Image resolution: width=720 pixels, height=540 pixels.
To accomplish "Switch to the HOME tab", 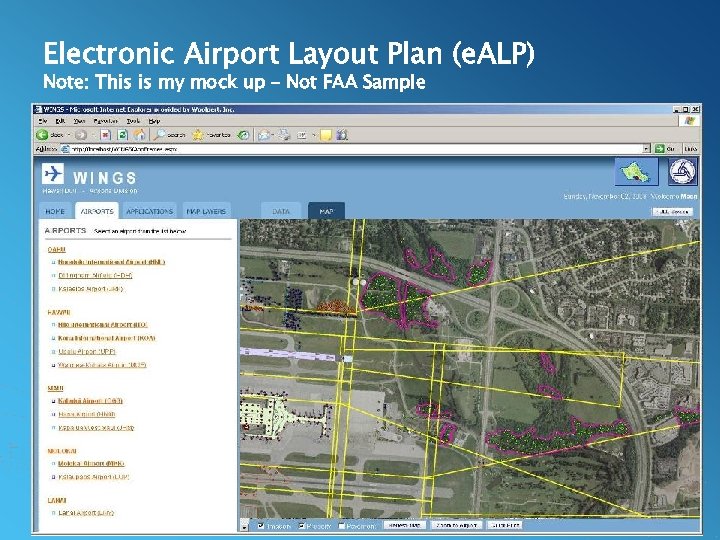I will point(55,211).
